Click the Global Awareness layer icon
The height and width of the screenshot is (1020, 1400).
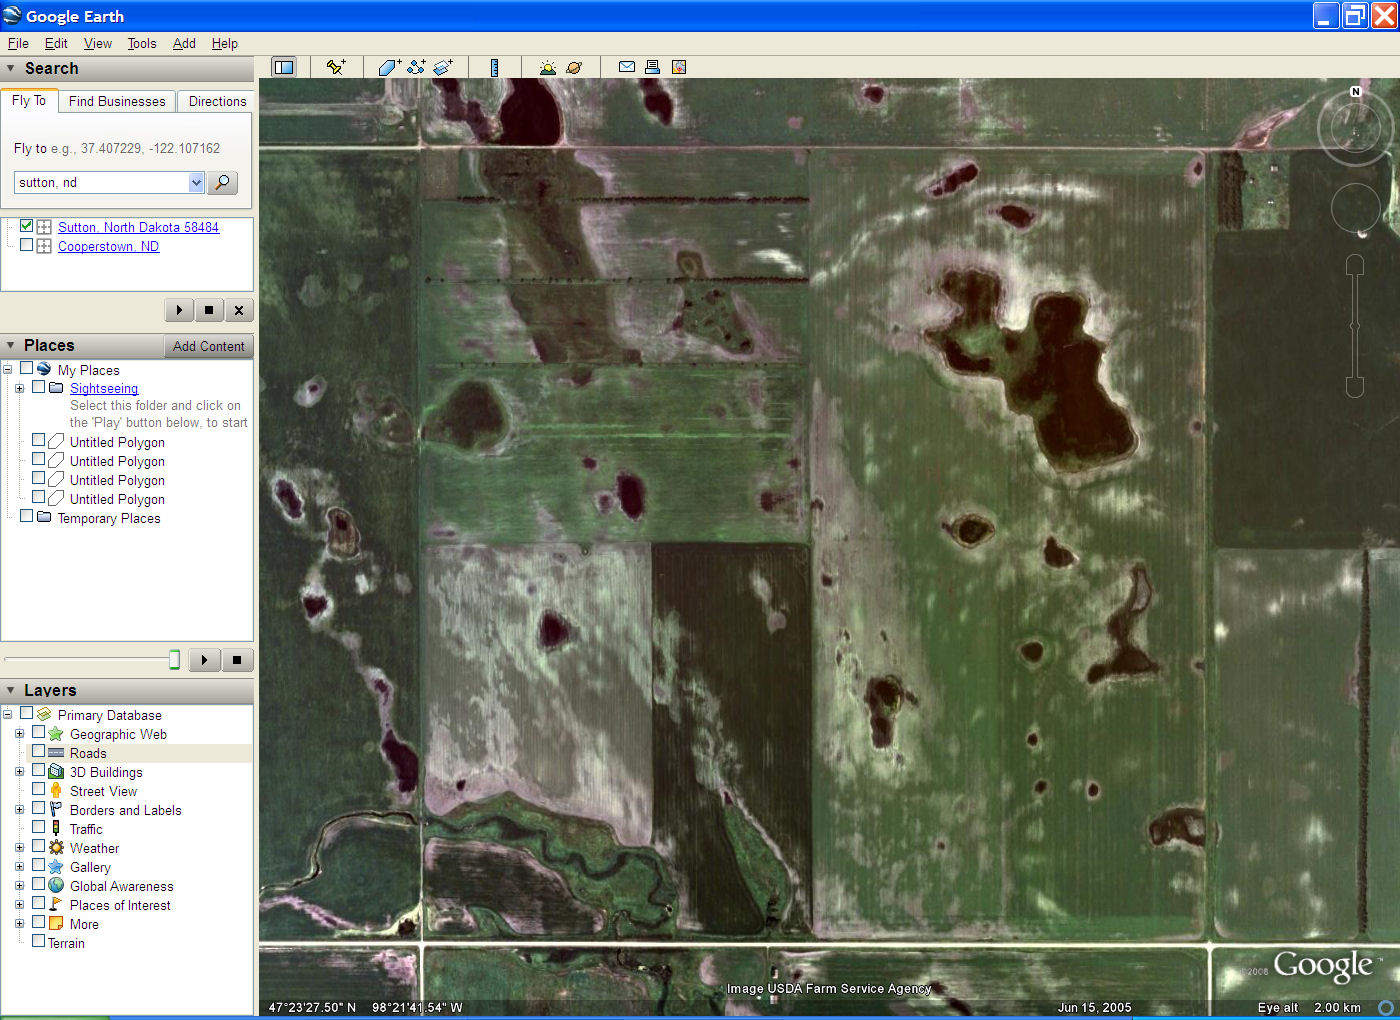pos(56,886)
